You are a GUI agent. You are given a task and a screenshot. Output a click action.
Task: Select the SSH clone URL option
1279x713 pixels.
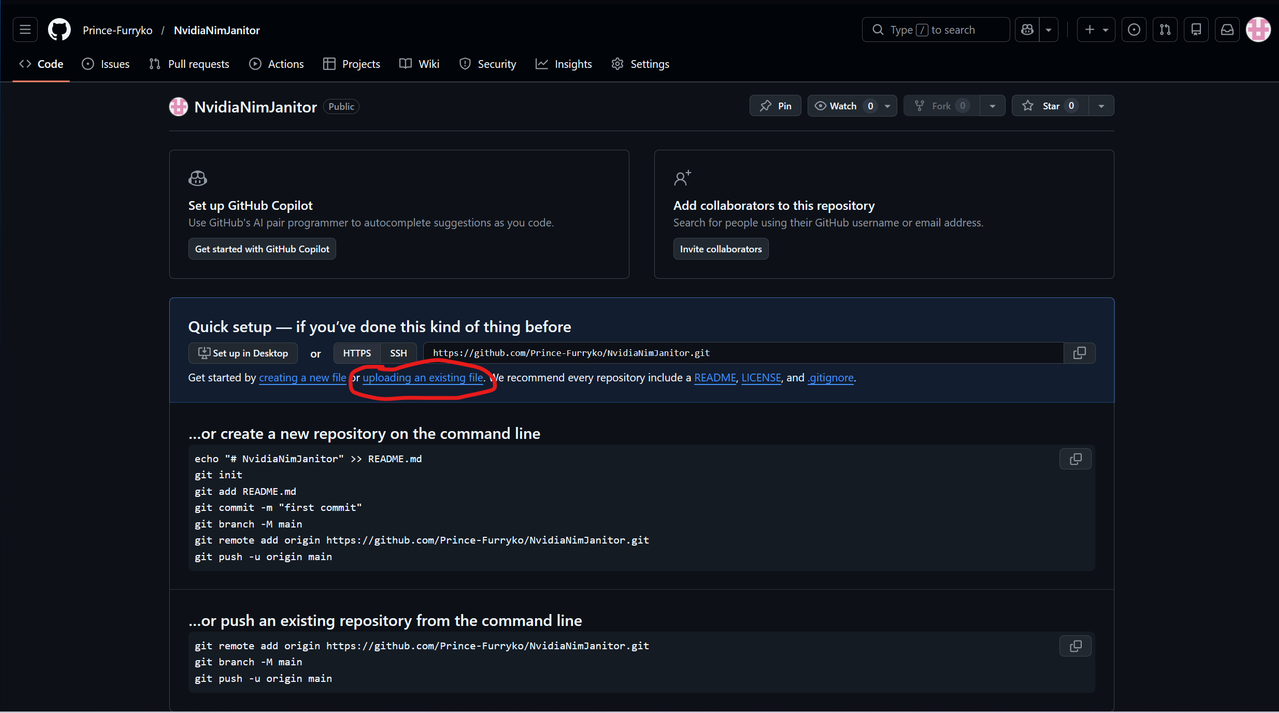point(399,353)
